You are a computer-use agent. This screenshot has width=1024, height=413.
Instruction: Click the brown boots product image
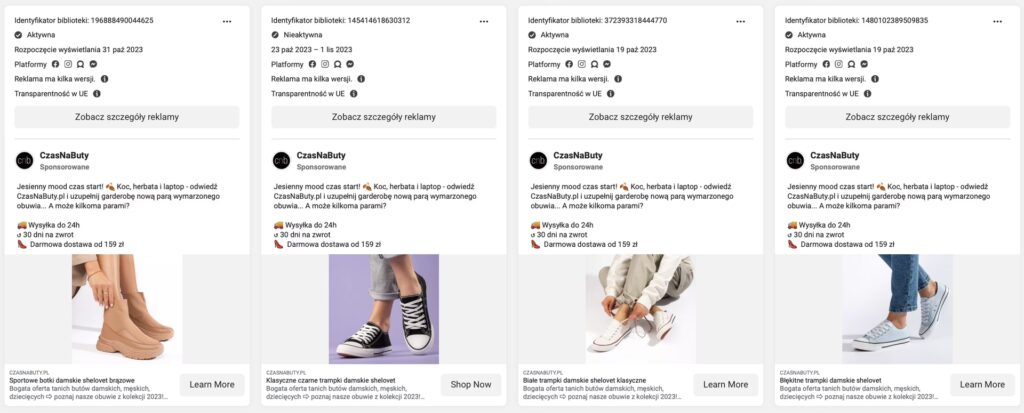[126, 308]
